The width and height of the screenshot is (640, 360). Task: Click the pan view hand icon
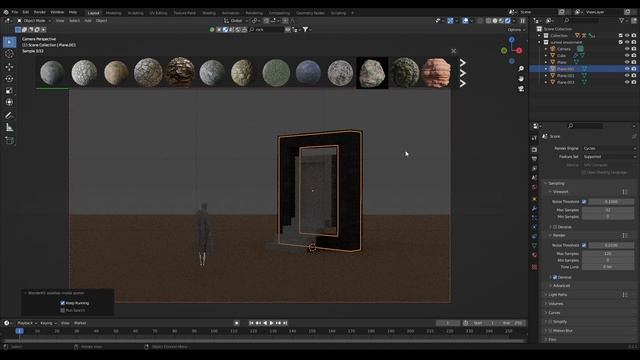pyautogui.click(x=521, y=79)
